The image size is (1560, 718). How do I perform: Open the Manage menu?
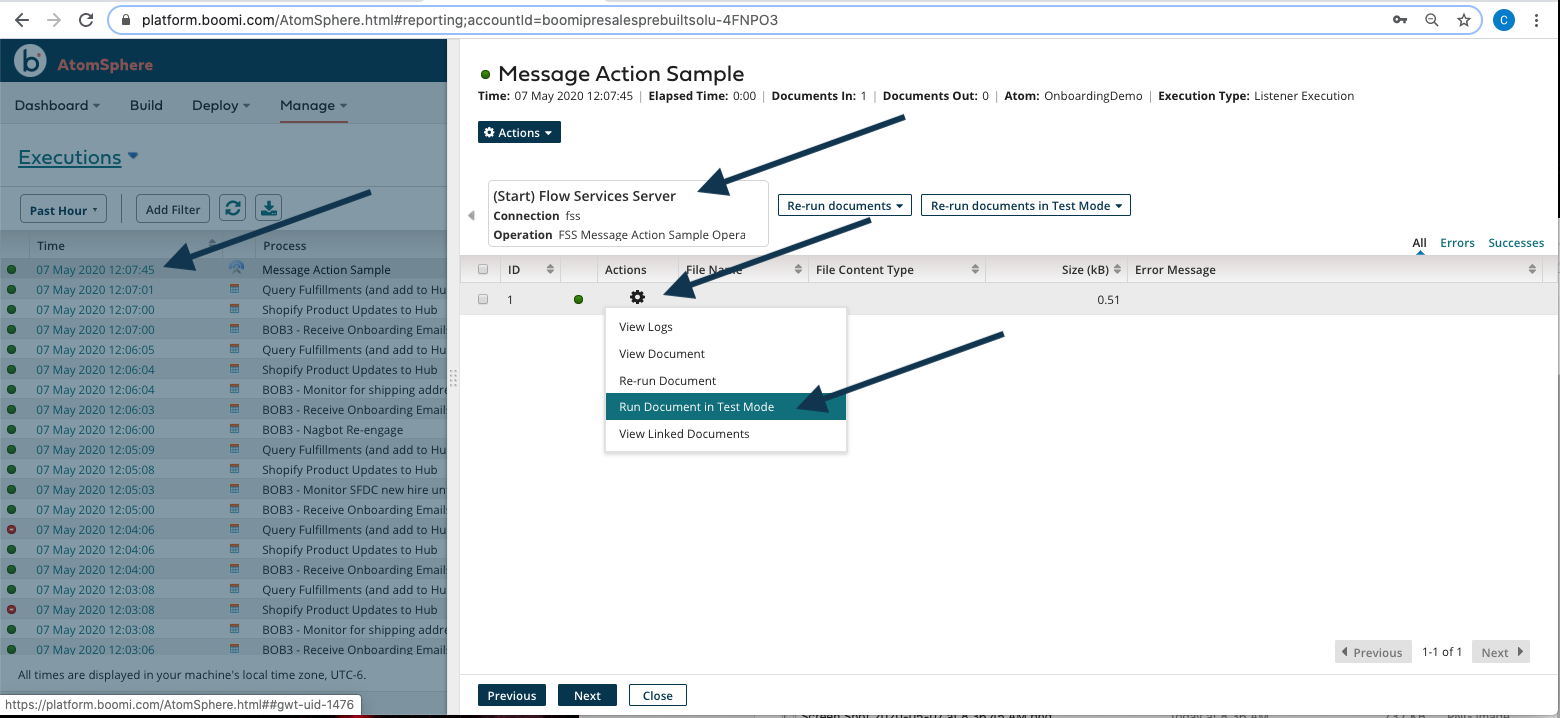[x=314, y=105]
